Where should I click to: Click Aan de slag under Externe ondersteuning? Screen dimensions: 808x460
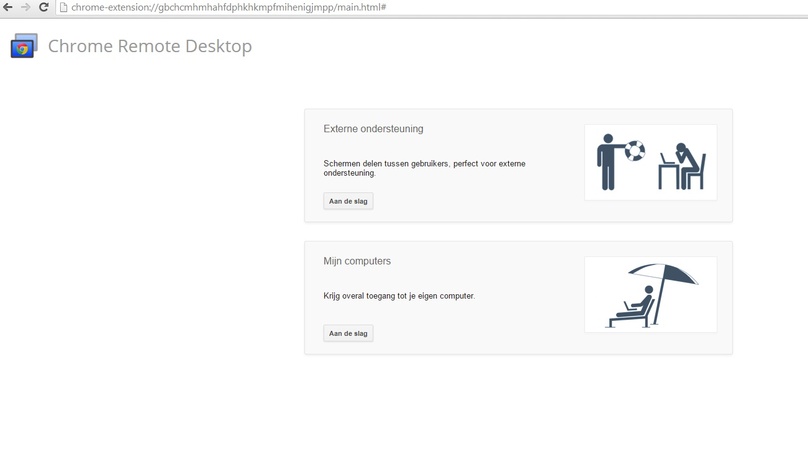[x=348, y=201]
